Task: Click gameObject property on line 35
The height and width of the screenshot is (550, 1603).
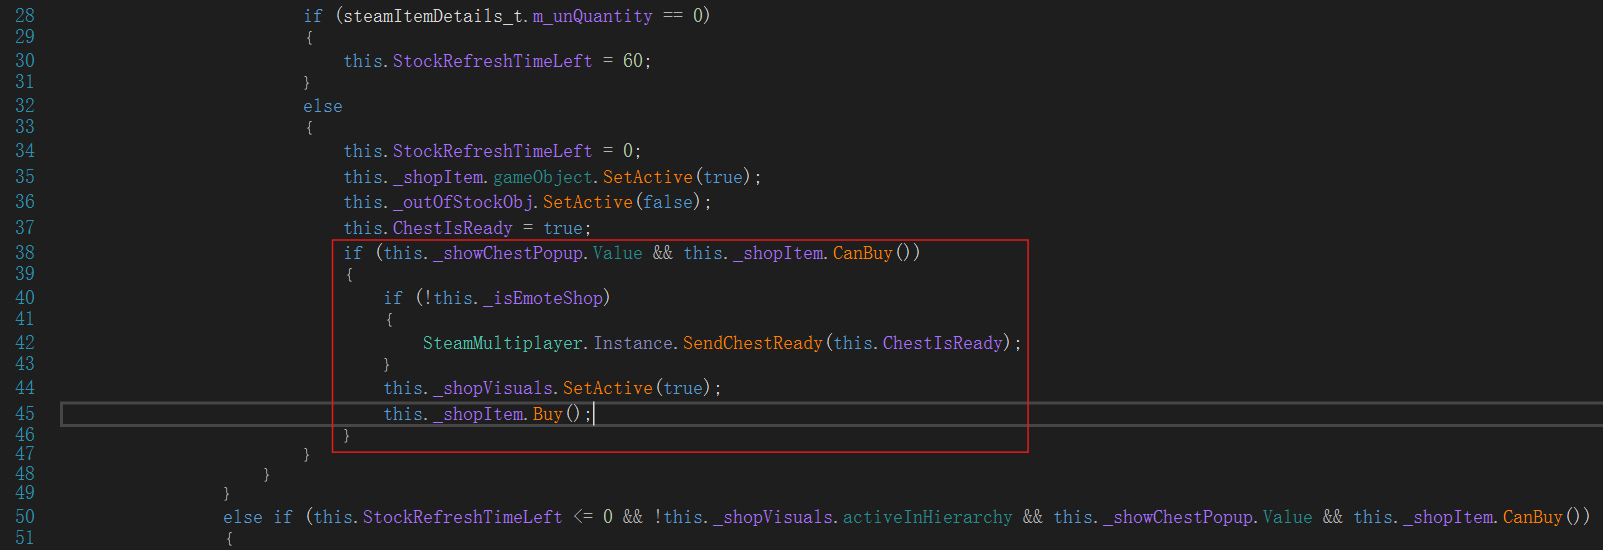Action: [x=543, y=177]
